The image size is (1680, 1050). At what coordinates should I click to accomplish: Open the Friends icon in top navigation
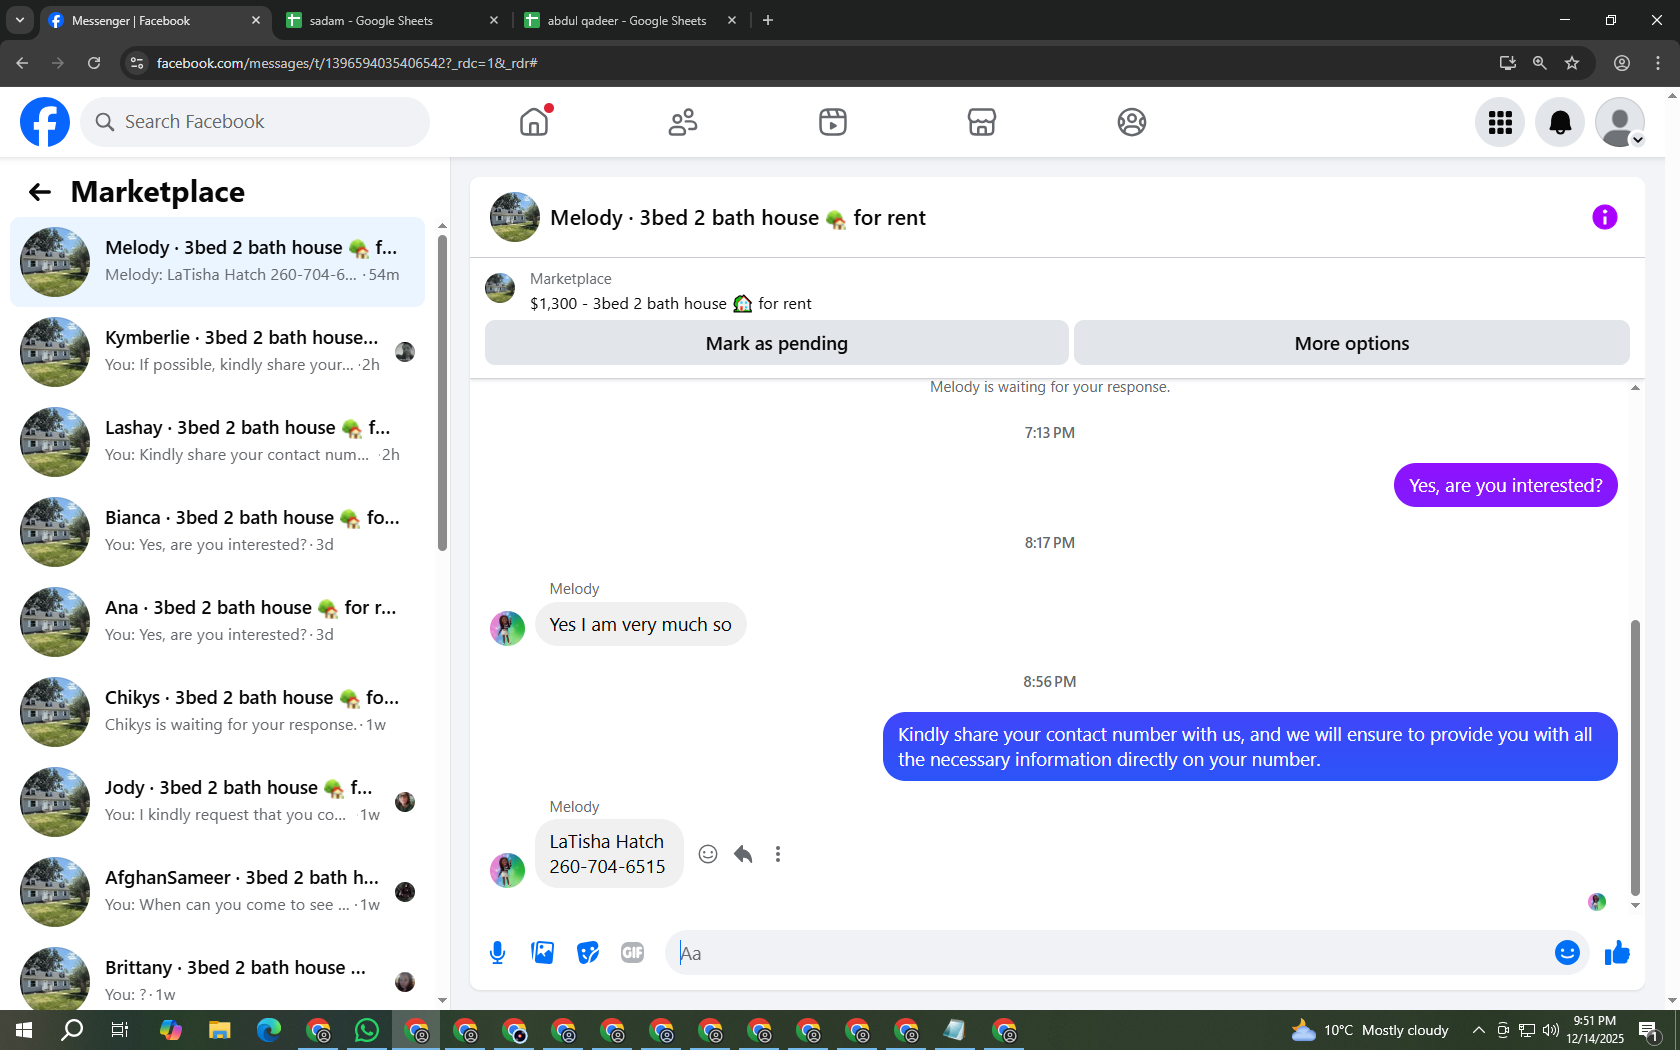click(x=683, y=122)
